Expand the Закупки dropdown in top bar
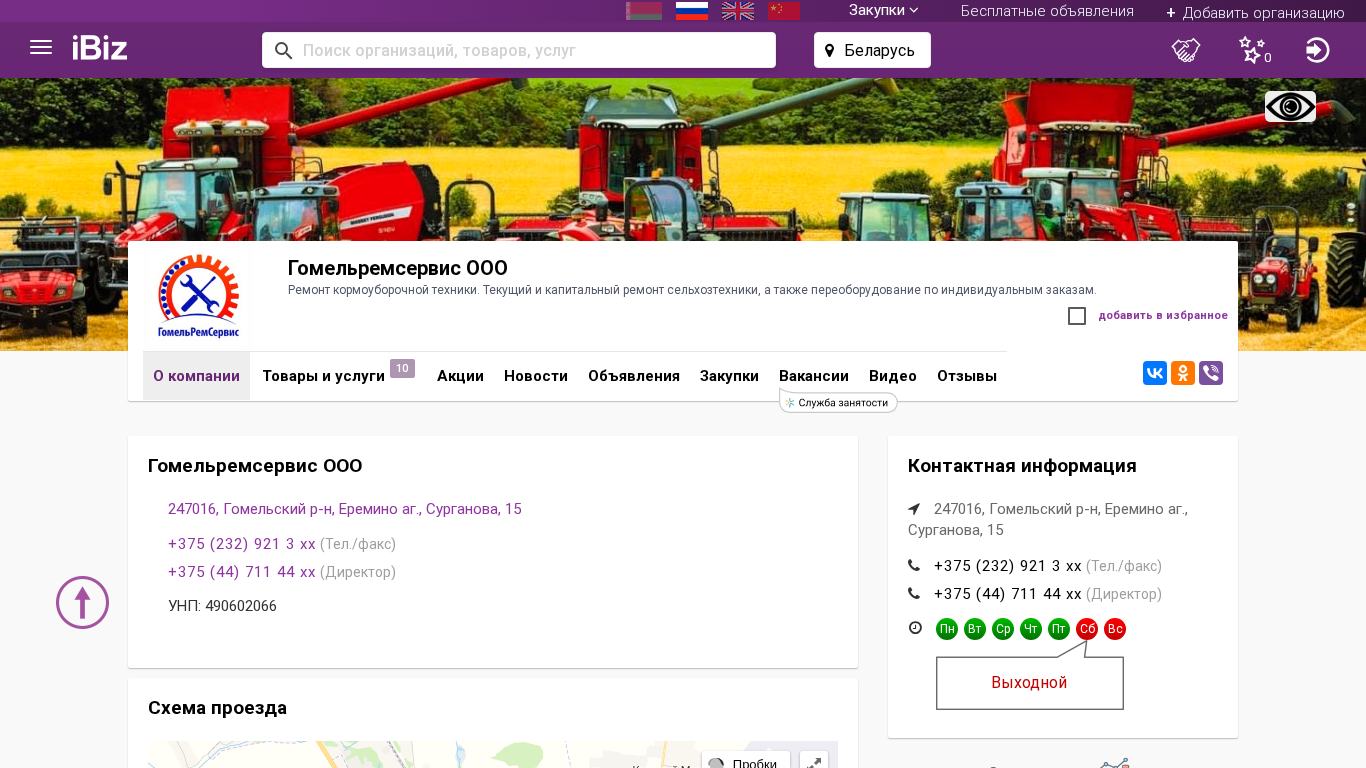 883,11
